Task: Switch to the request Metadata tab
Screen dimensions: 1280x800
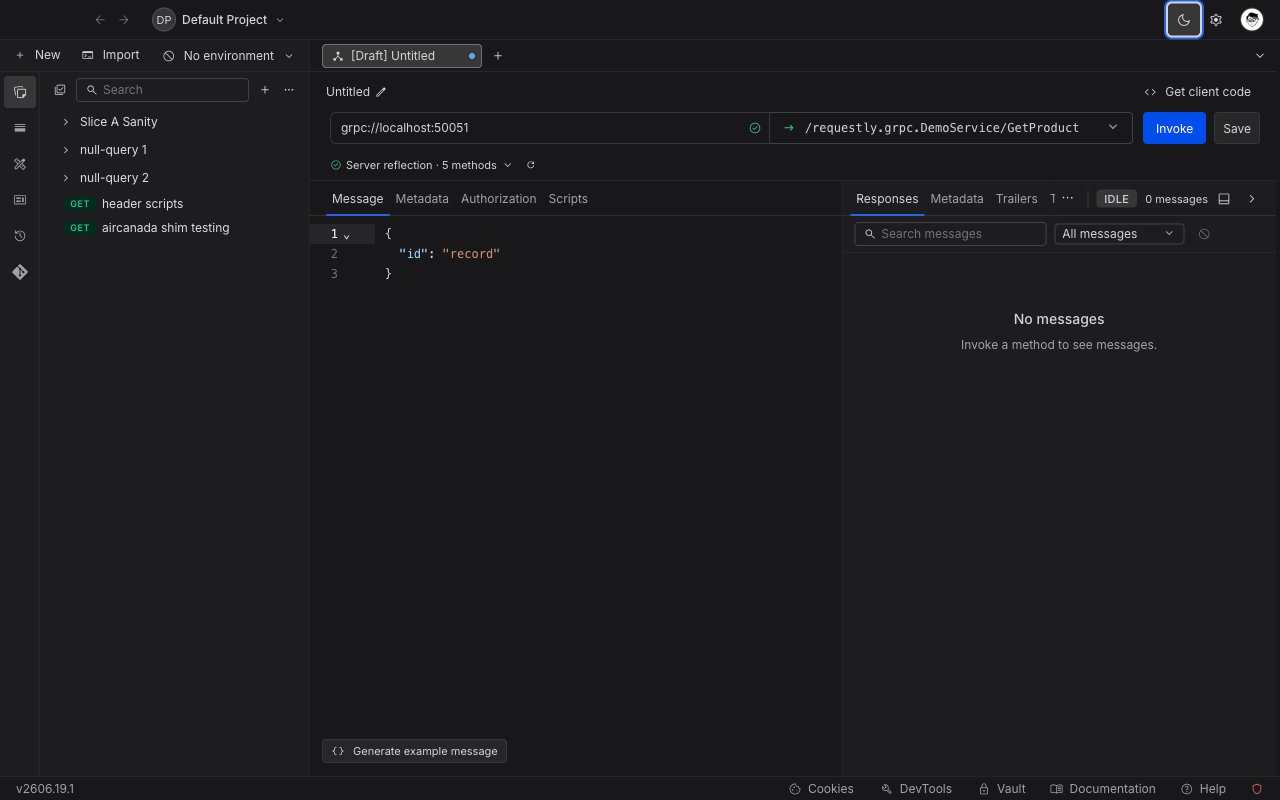Action: tap(422, 199)
